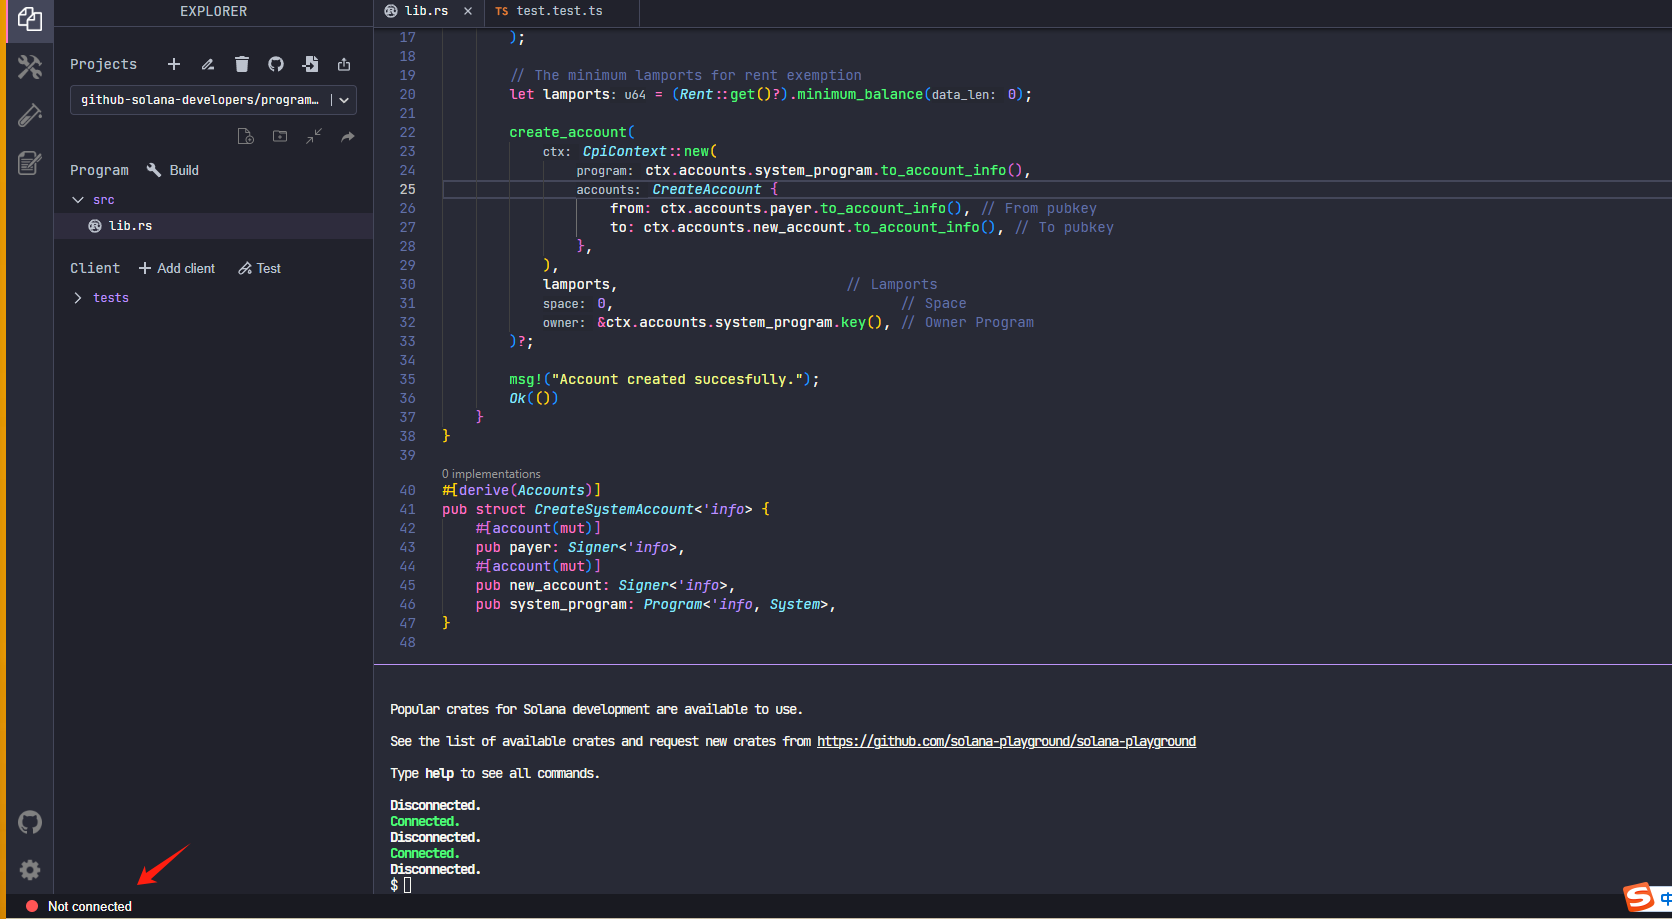1672x919 pixels.
Task: Open the Test sidebar panel icon
Action: [x=29, y=115]
